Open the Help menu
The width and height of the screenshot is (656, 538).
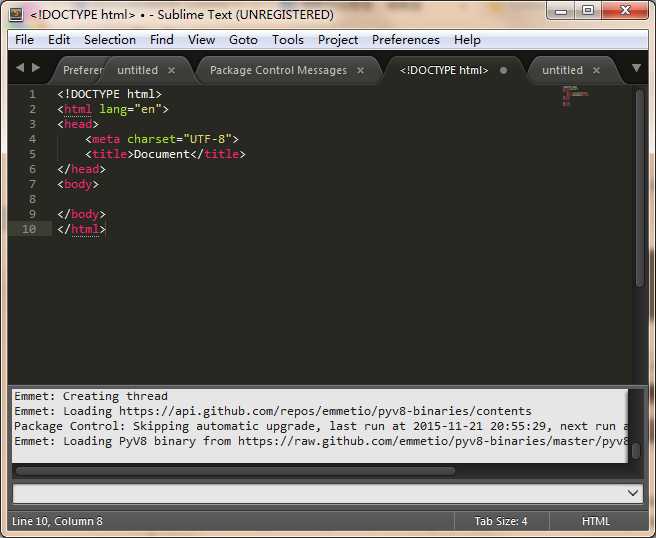pos(467,40)
